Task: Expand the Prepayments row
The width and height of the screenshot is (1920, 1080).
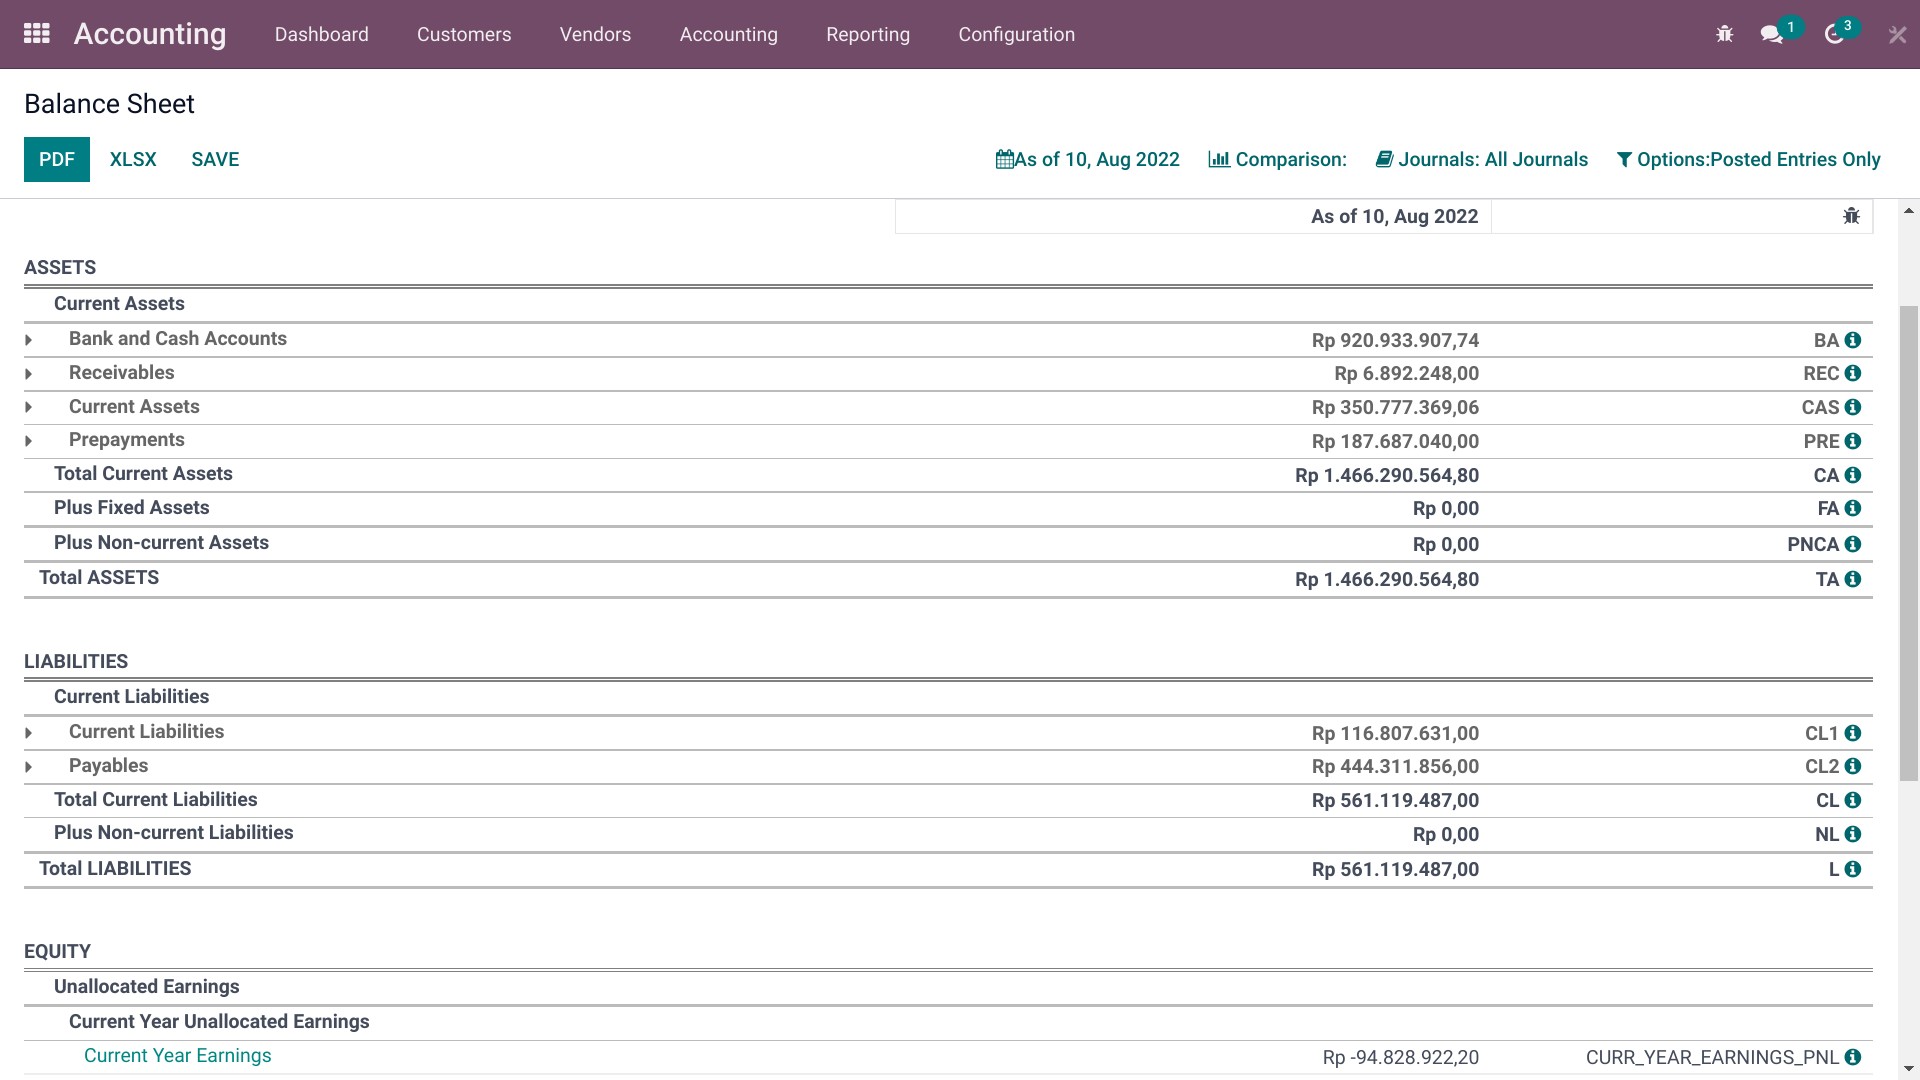Action: [x=29, y=441]
